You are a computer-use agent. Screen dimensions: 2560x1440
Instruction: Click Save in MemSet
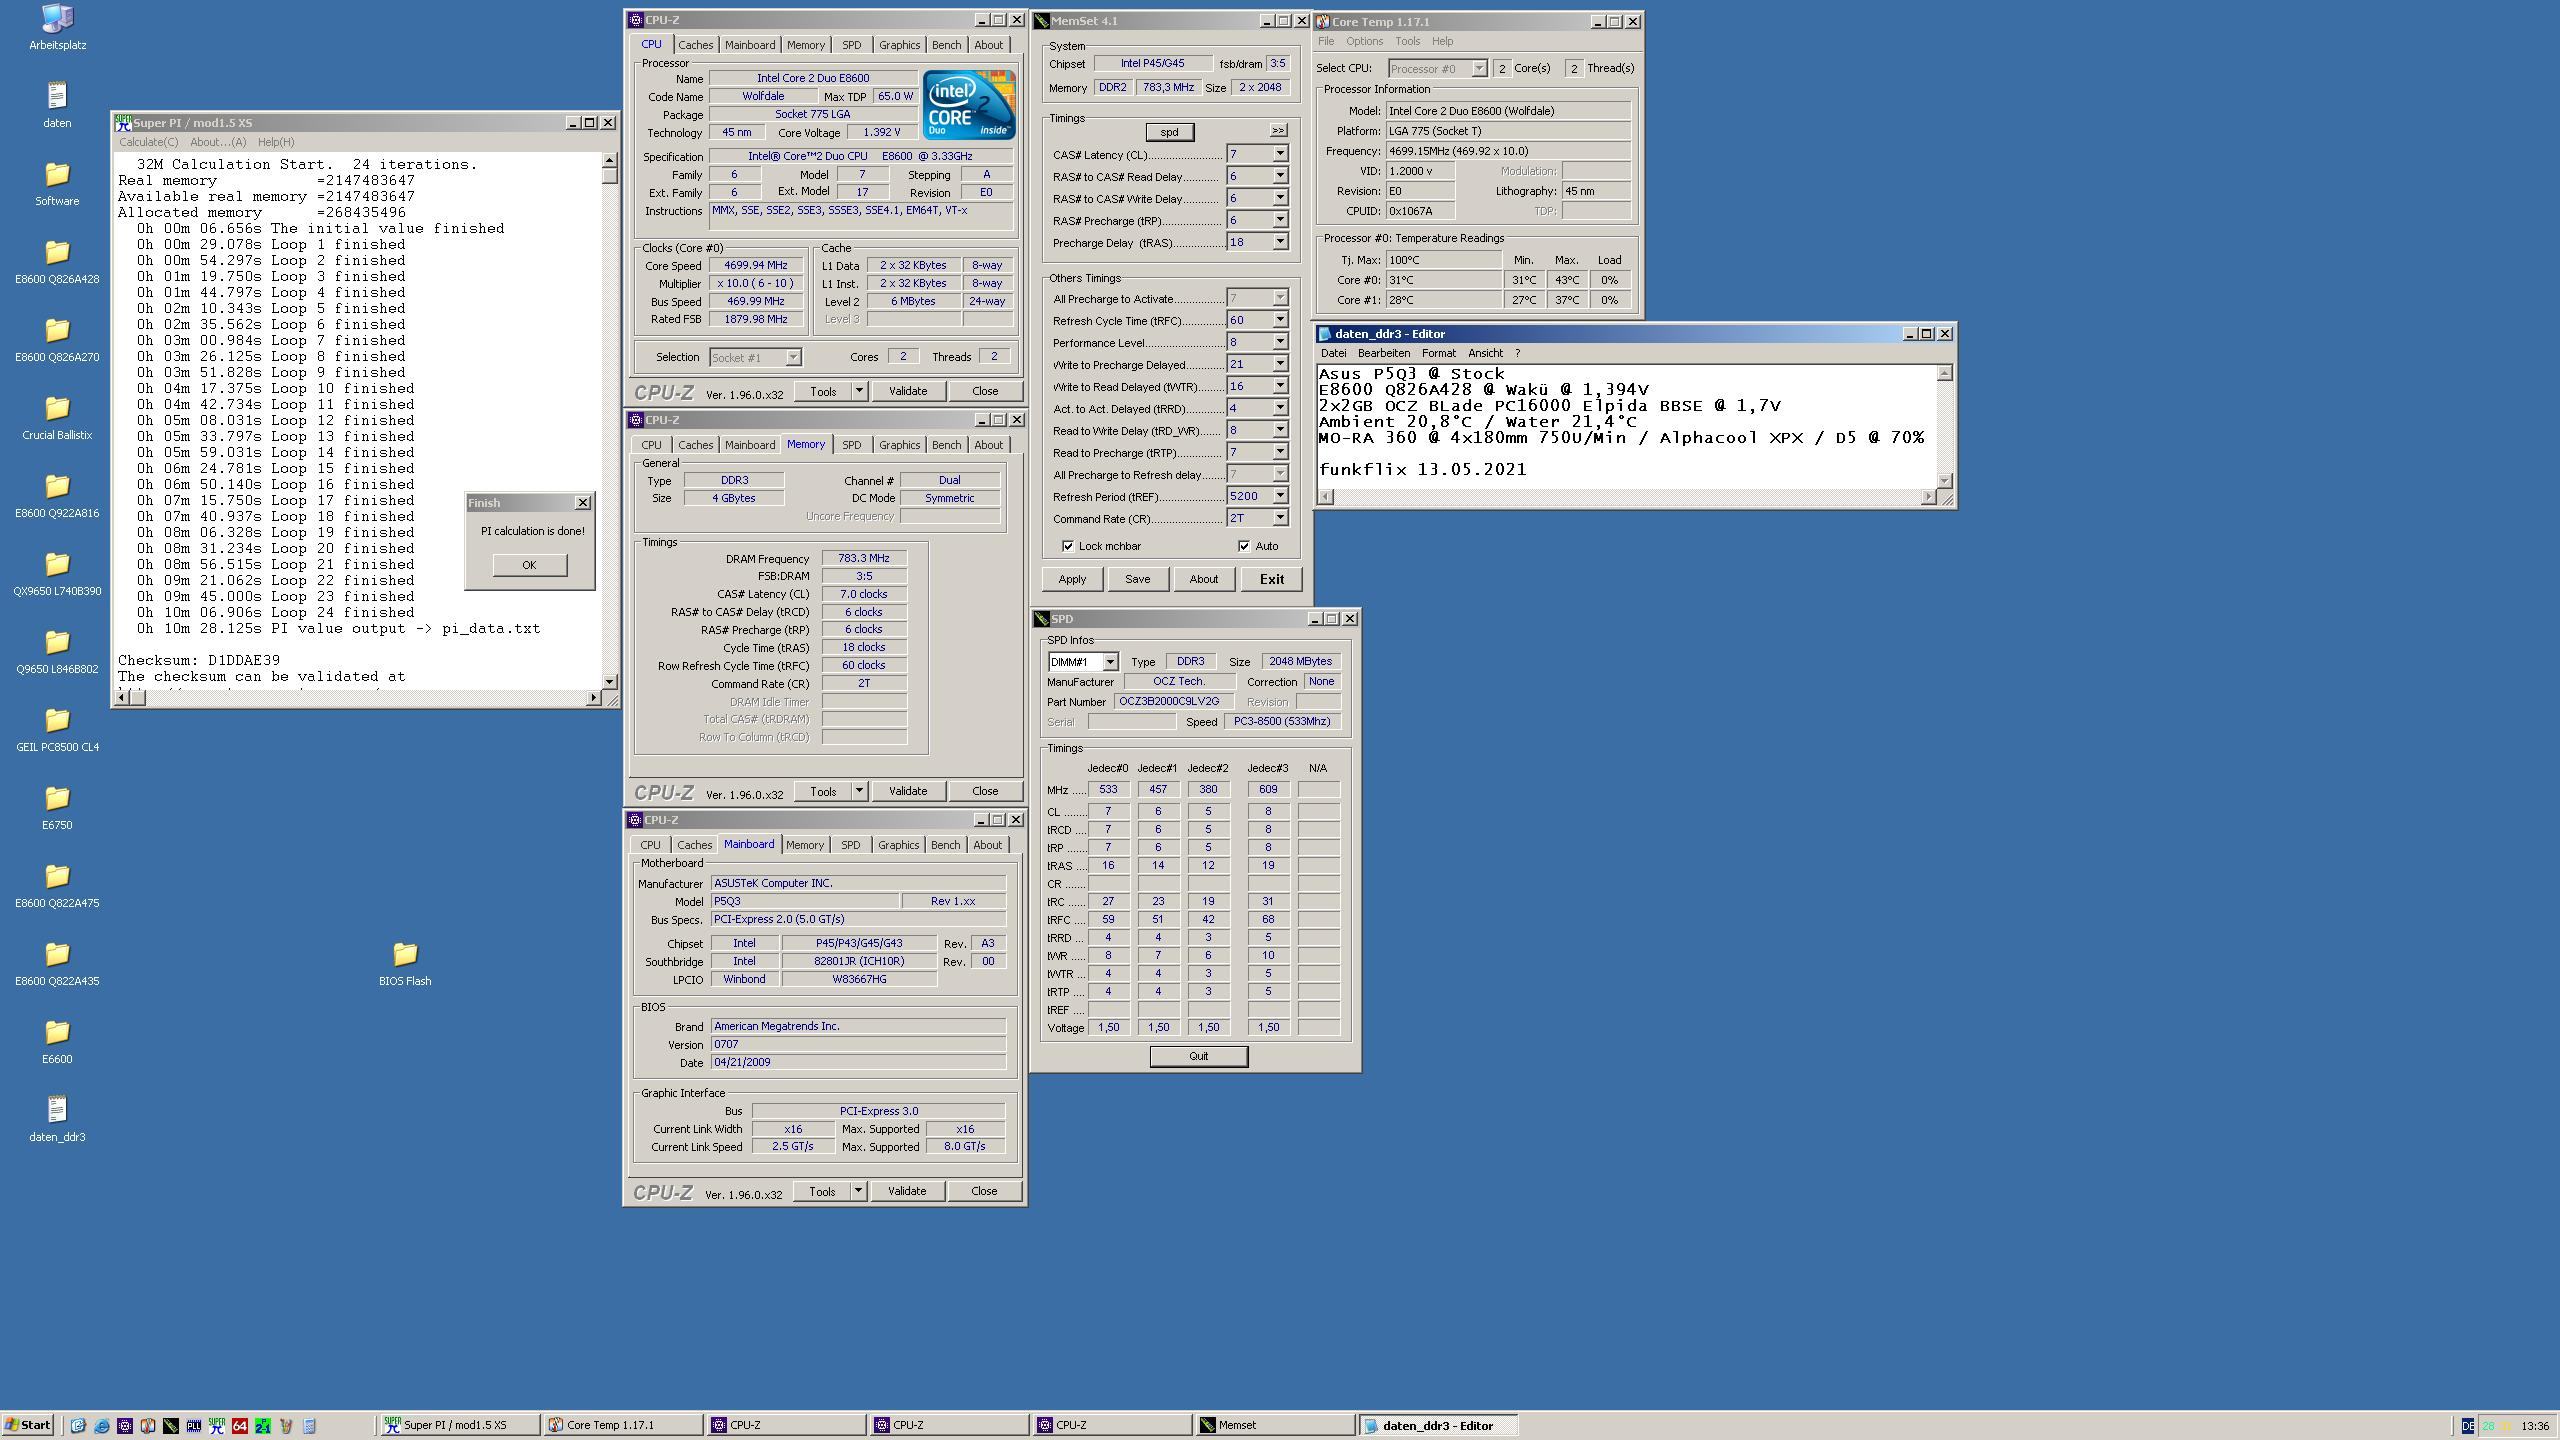pos(1137,579)
